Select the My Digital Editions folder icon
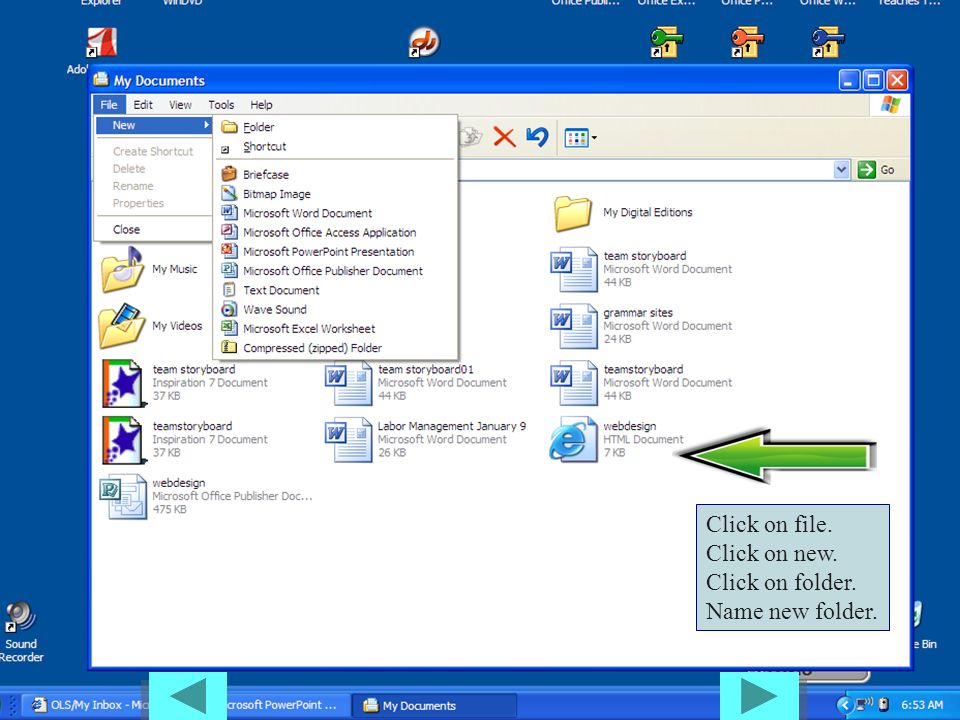This screenshot has width=960, height=720. click(x=573, y=213)
